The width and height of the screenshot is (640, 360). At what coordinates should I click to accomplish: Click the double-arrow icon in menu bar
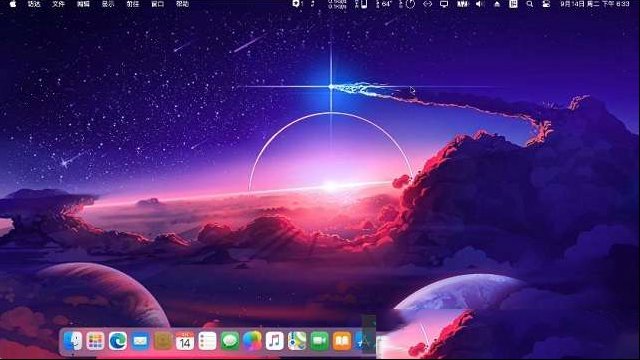click(x=427, y=4)
